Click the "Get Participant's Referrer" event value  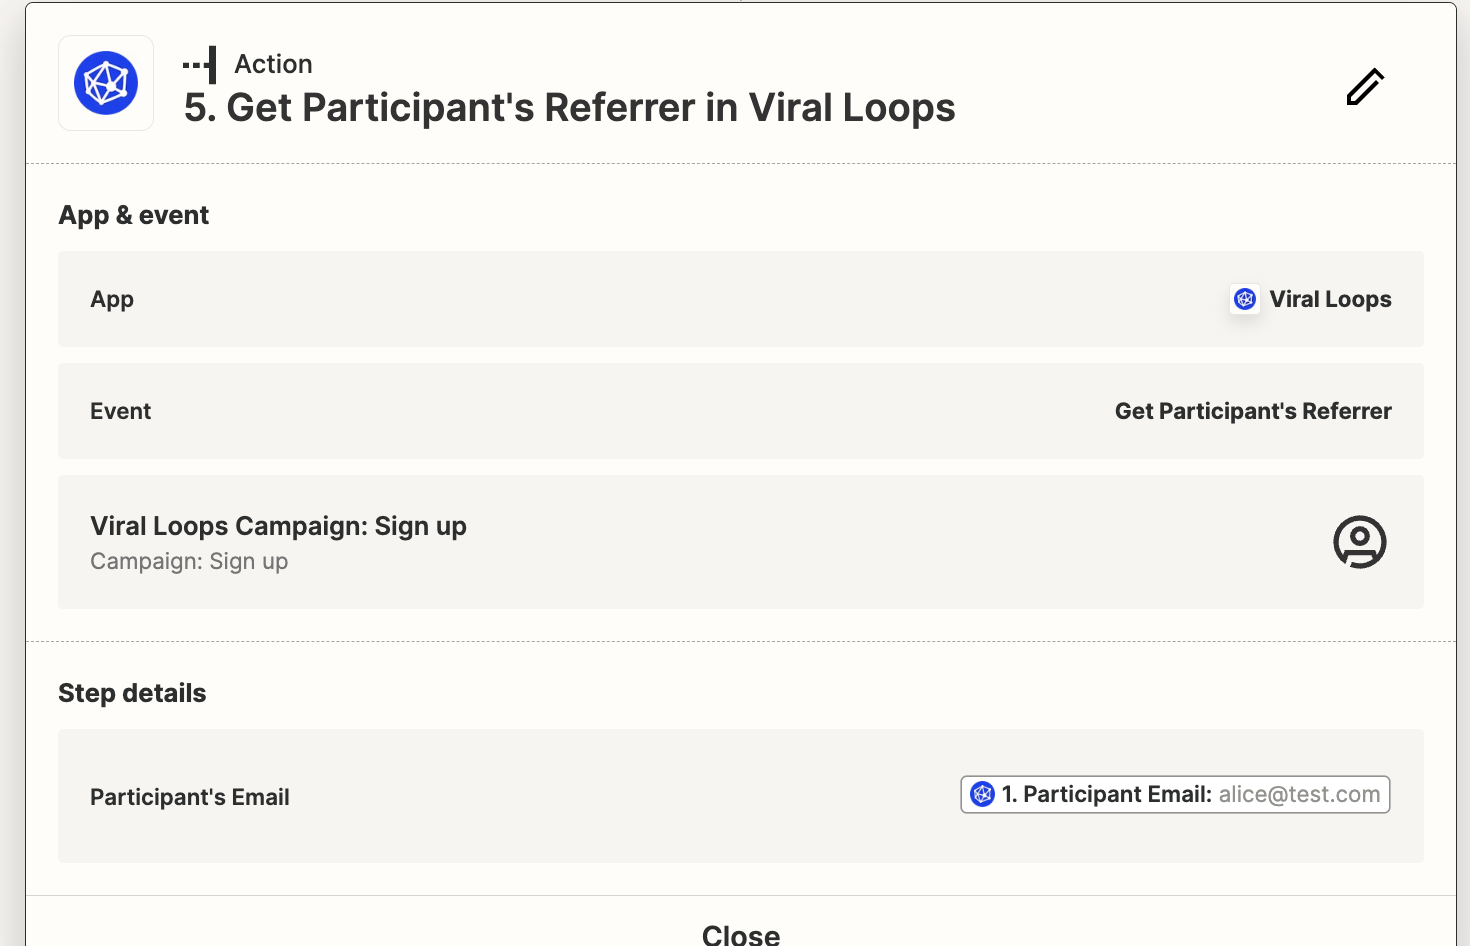(x=1253, y=411)
